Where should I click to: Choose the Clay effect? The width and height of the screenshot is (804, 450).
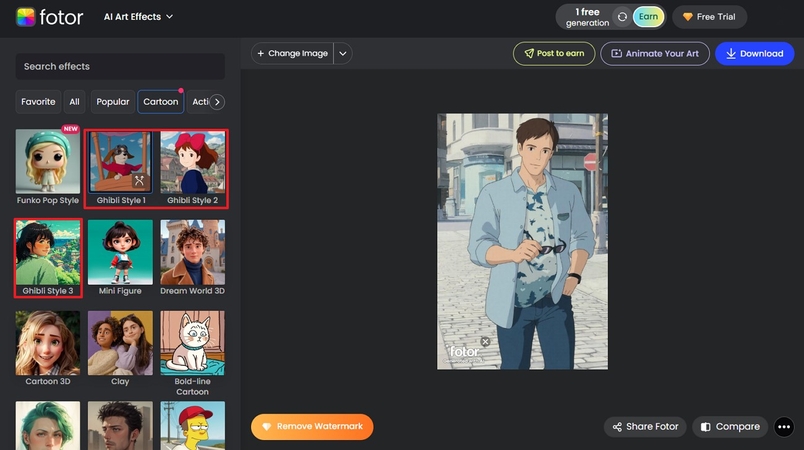pos(120,348)
